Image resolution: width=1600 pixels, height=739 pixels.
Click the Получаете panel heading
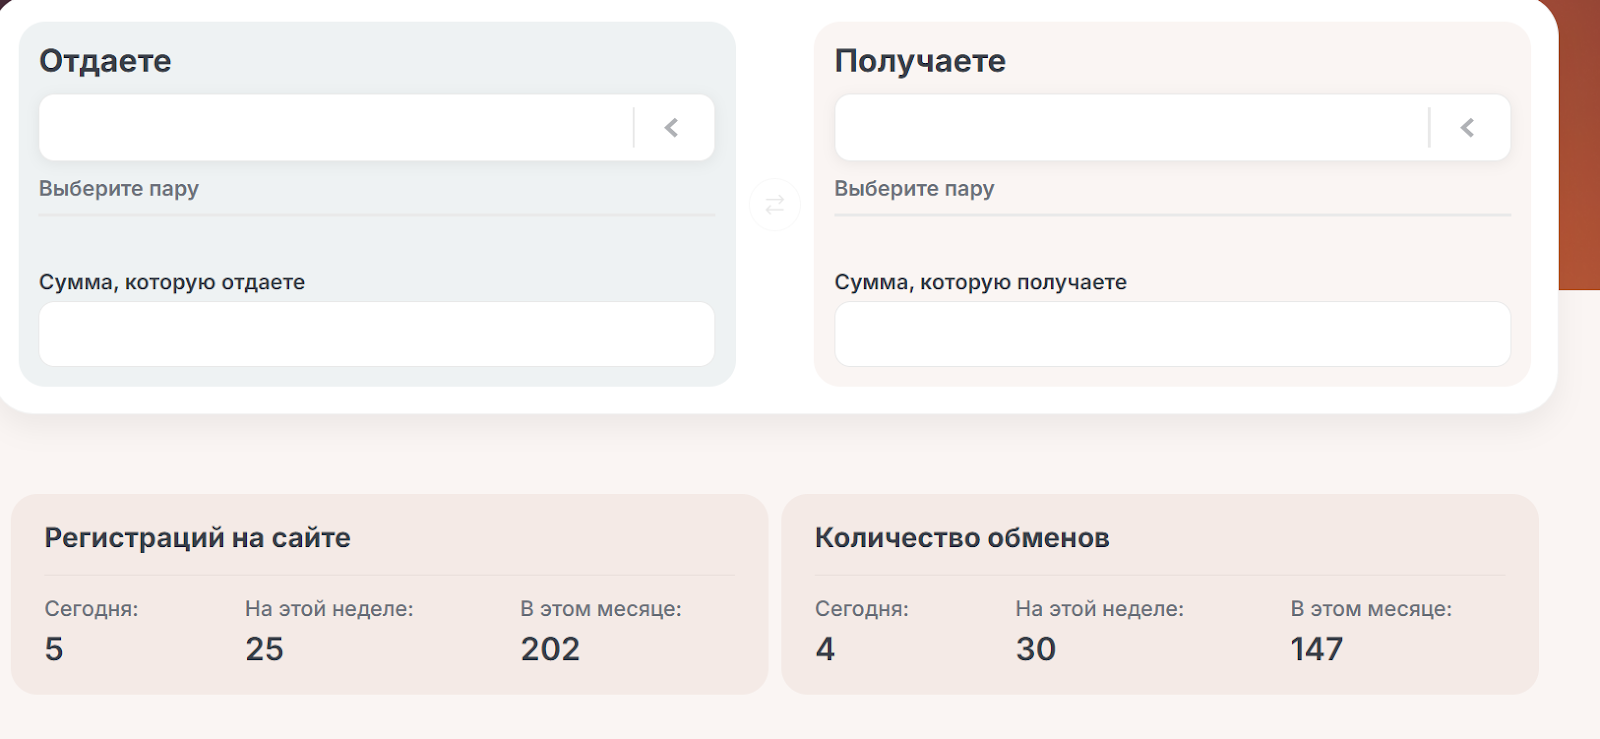(920, 61)
